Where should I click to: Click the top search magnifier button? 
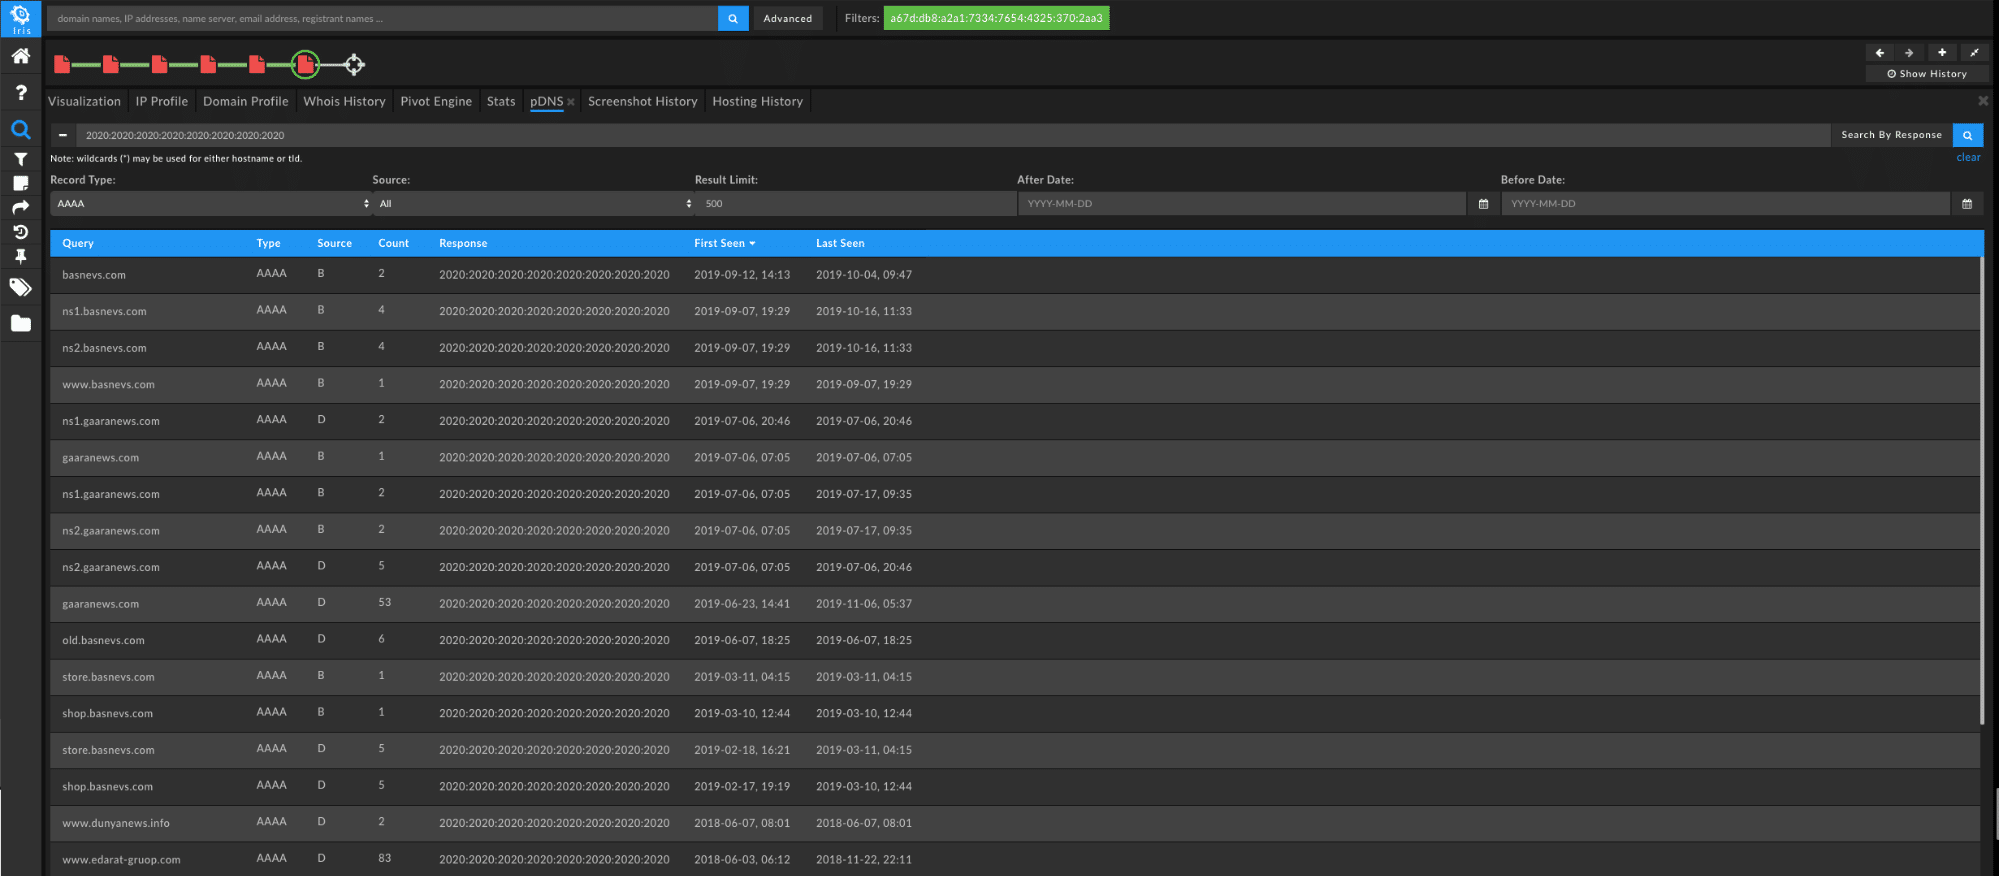[x=733, y=18]
